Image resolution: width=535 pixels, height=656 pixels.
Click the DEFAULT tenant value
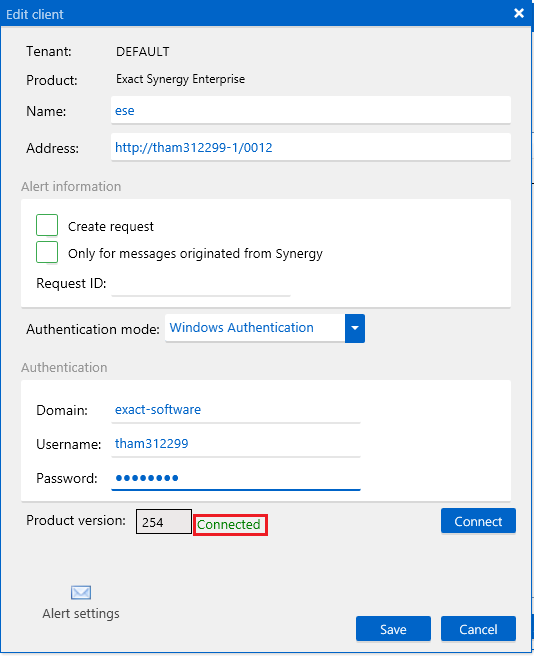tap(143, 52)
